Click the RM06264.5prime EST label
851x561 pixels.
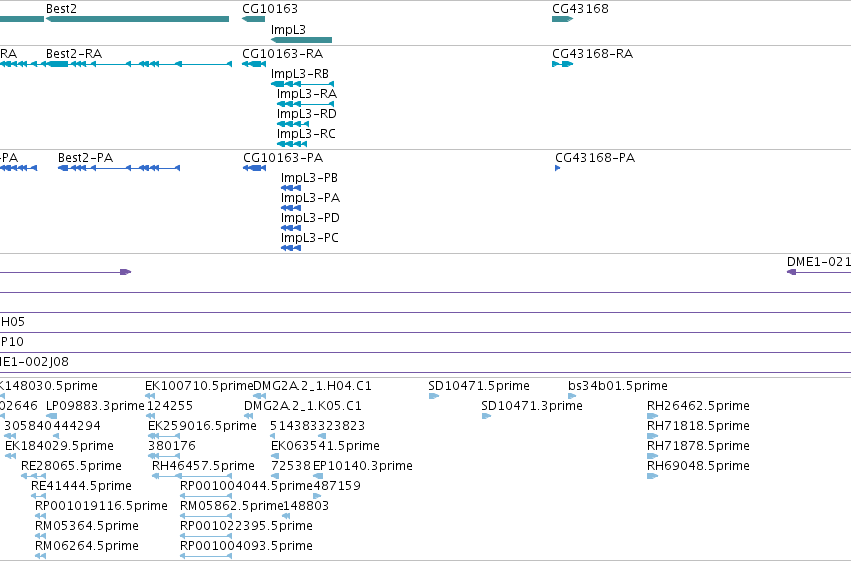point(87,546)
